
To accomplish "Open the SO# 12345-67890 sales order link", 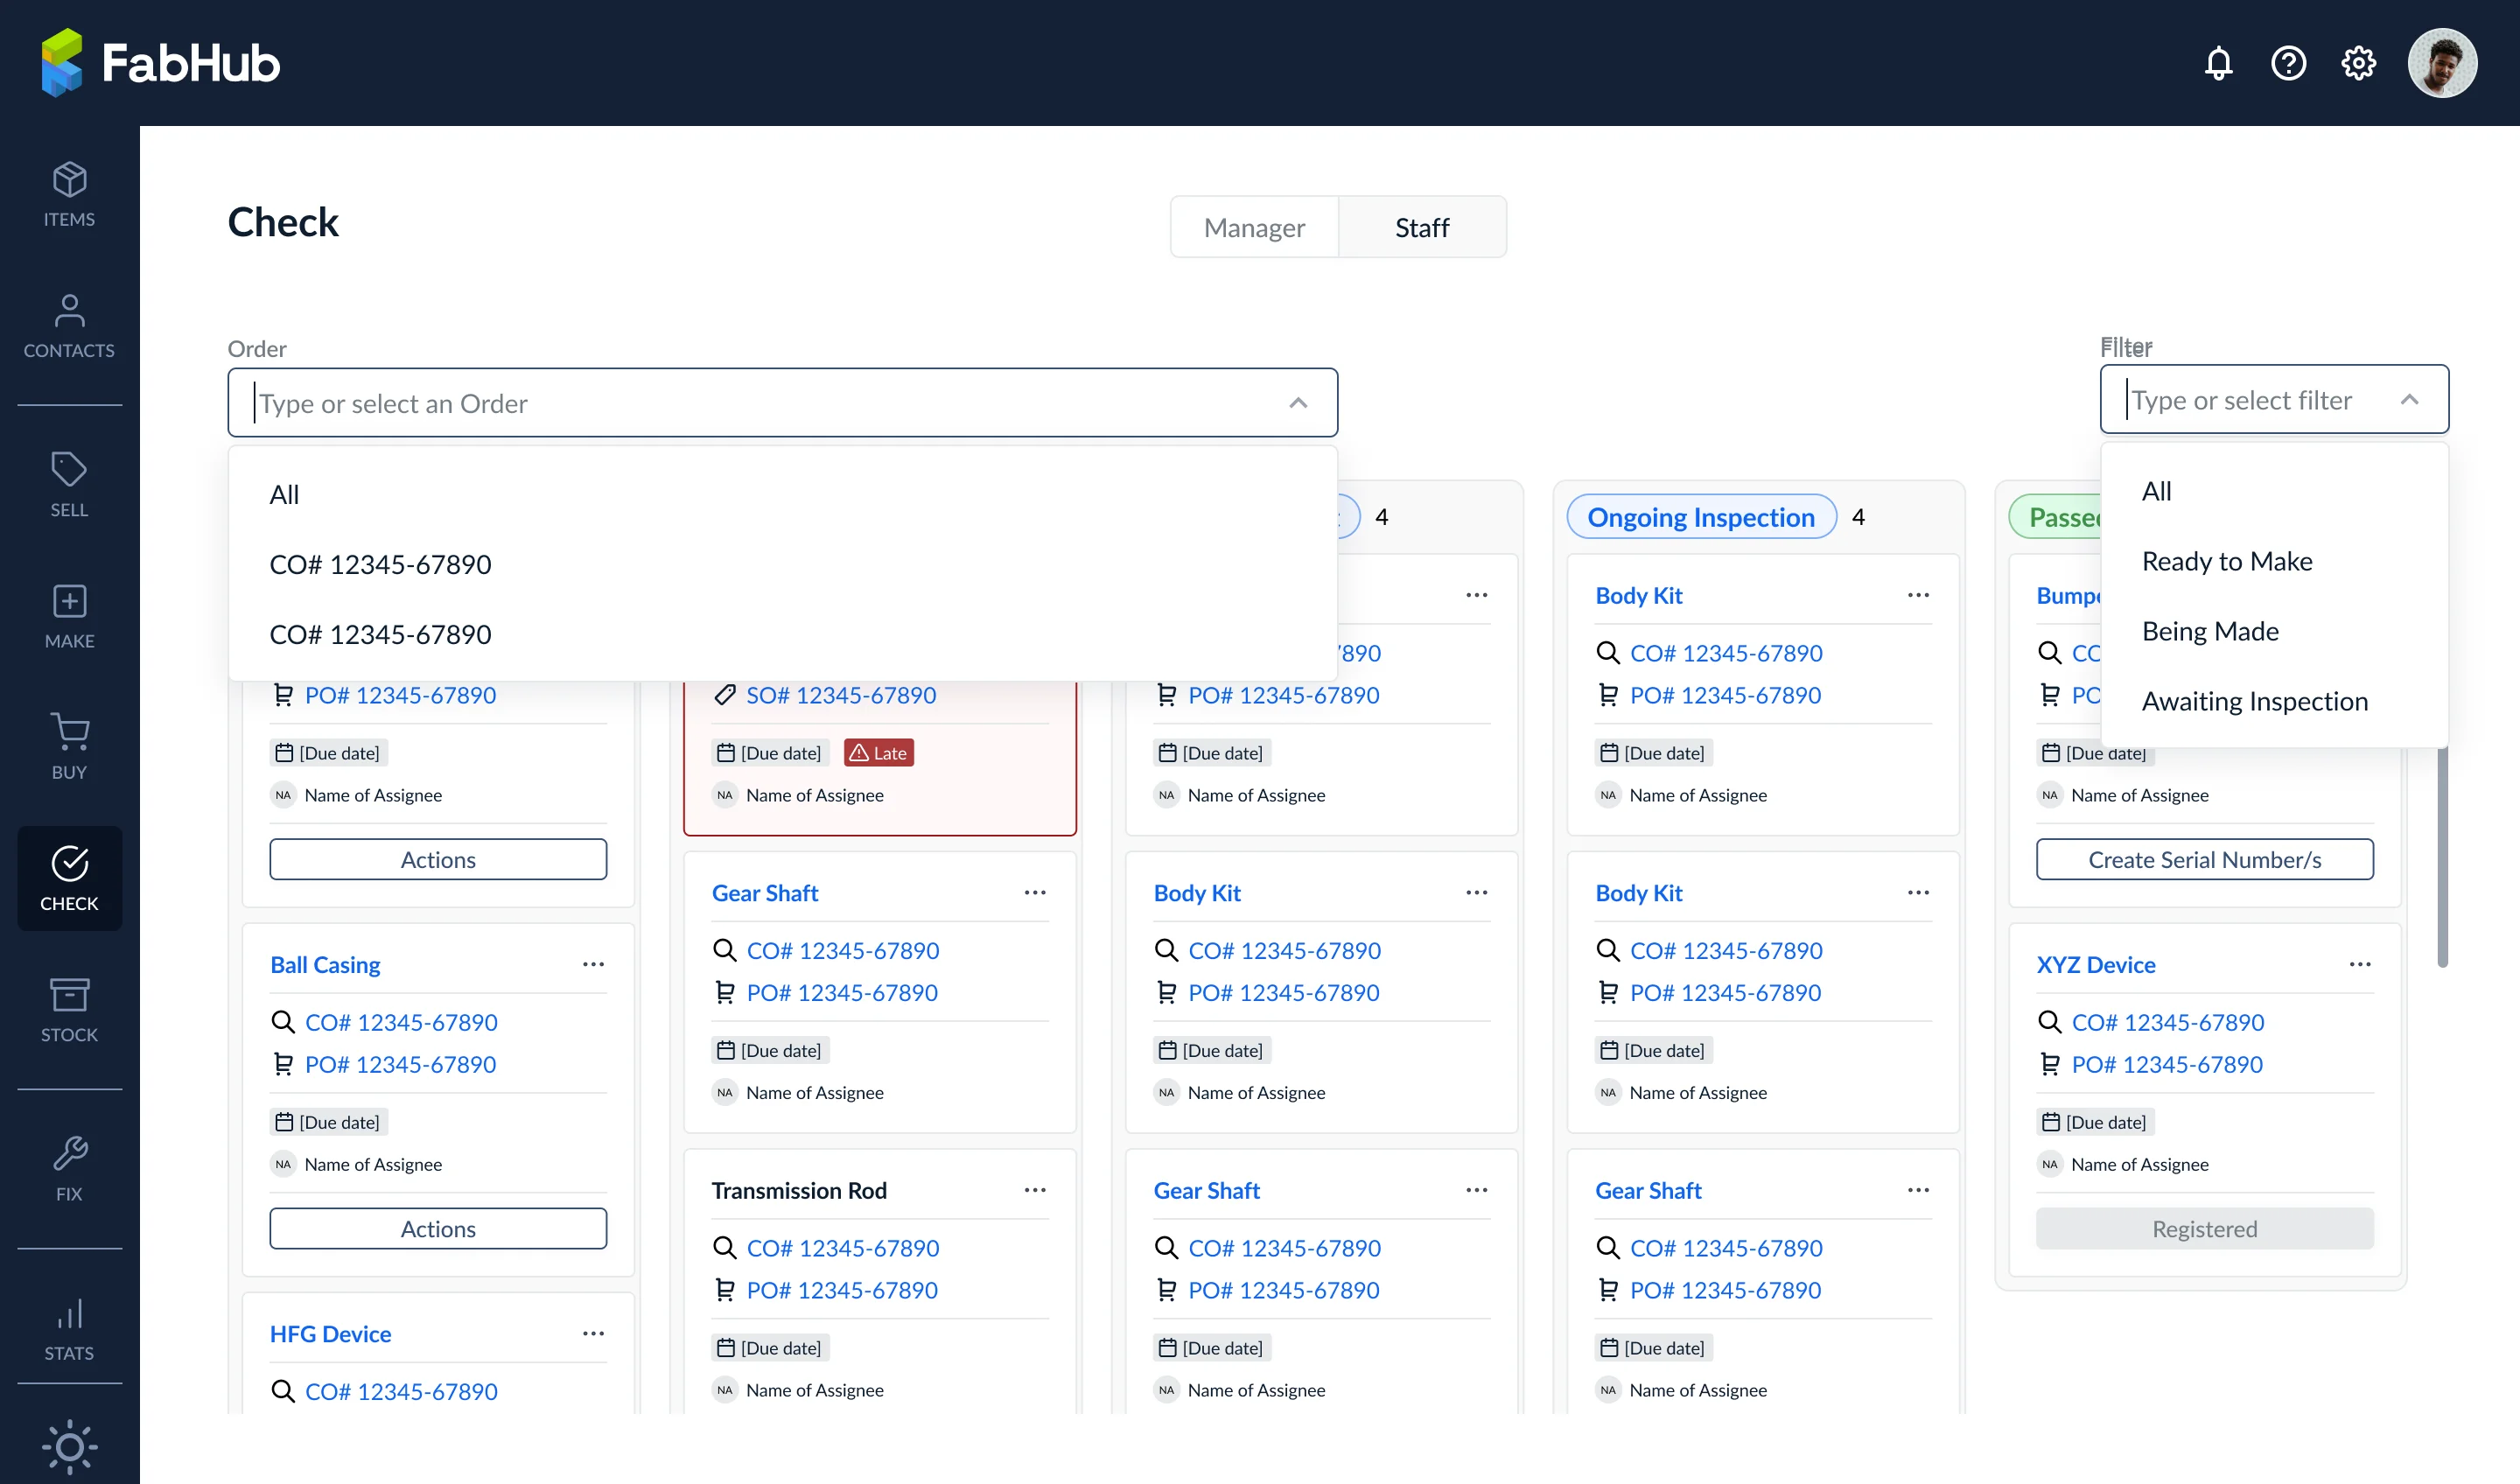I will point(841,695).
